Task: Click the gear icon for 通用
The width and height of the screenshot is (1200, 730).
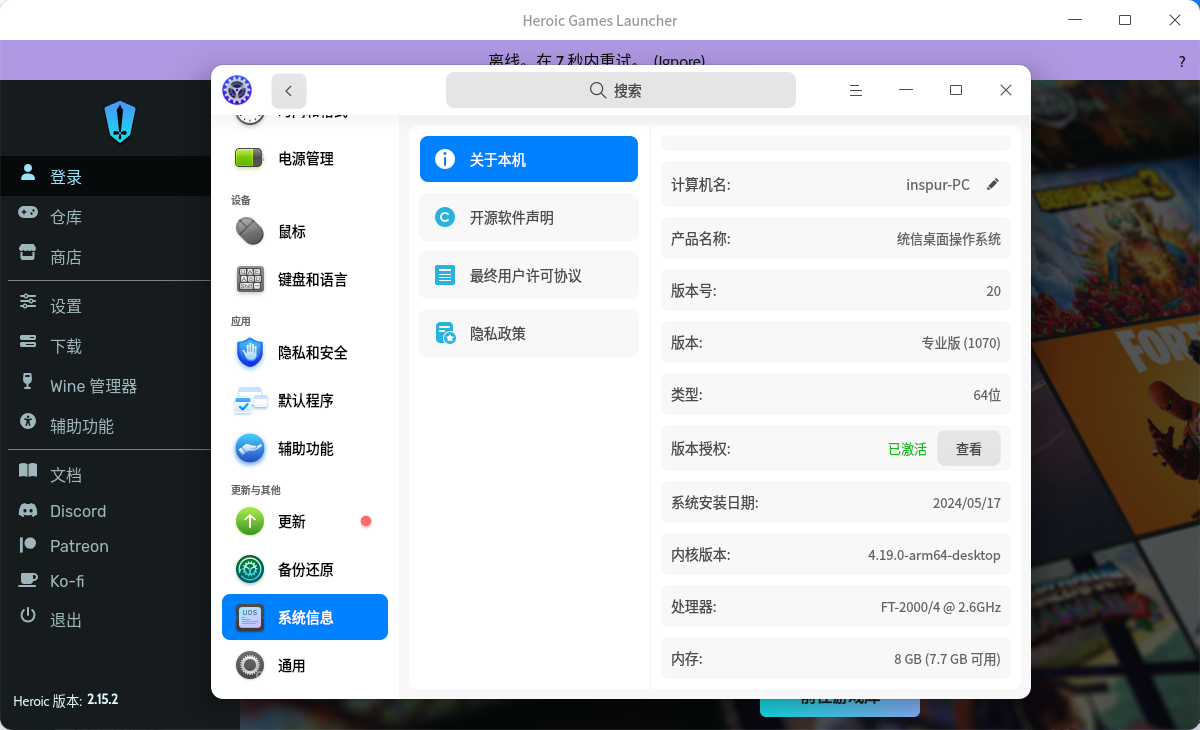Action: click(x=250, y=665)
